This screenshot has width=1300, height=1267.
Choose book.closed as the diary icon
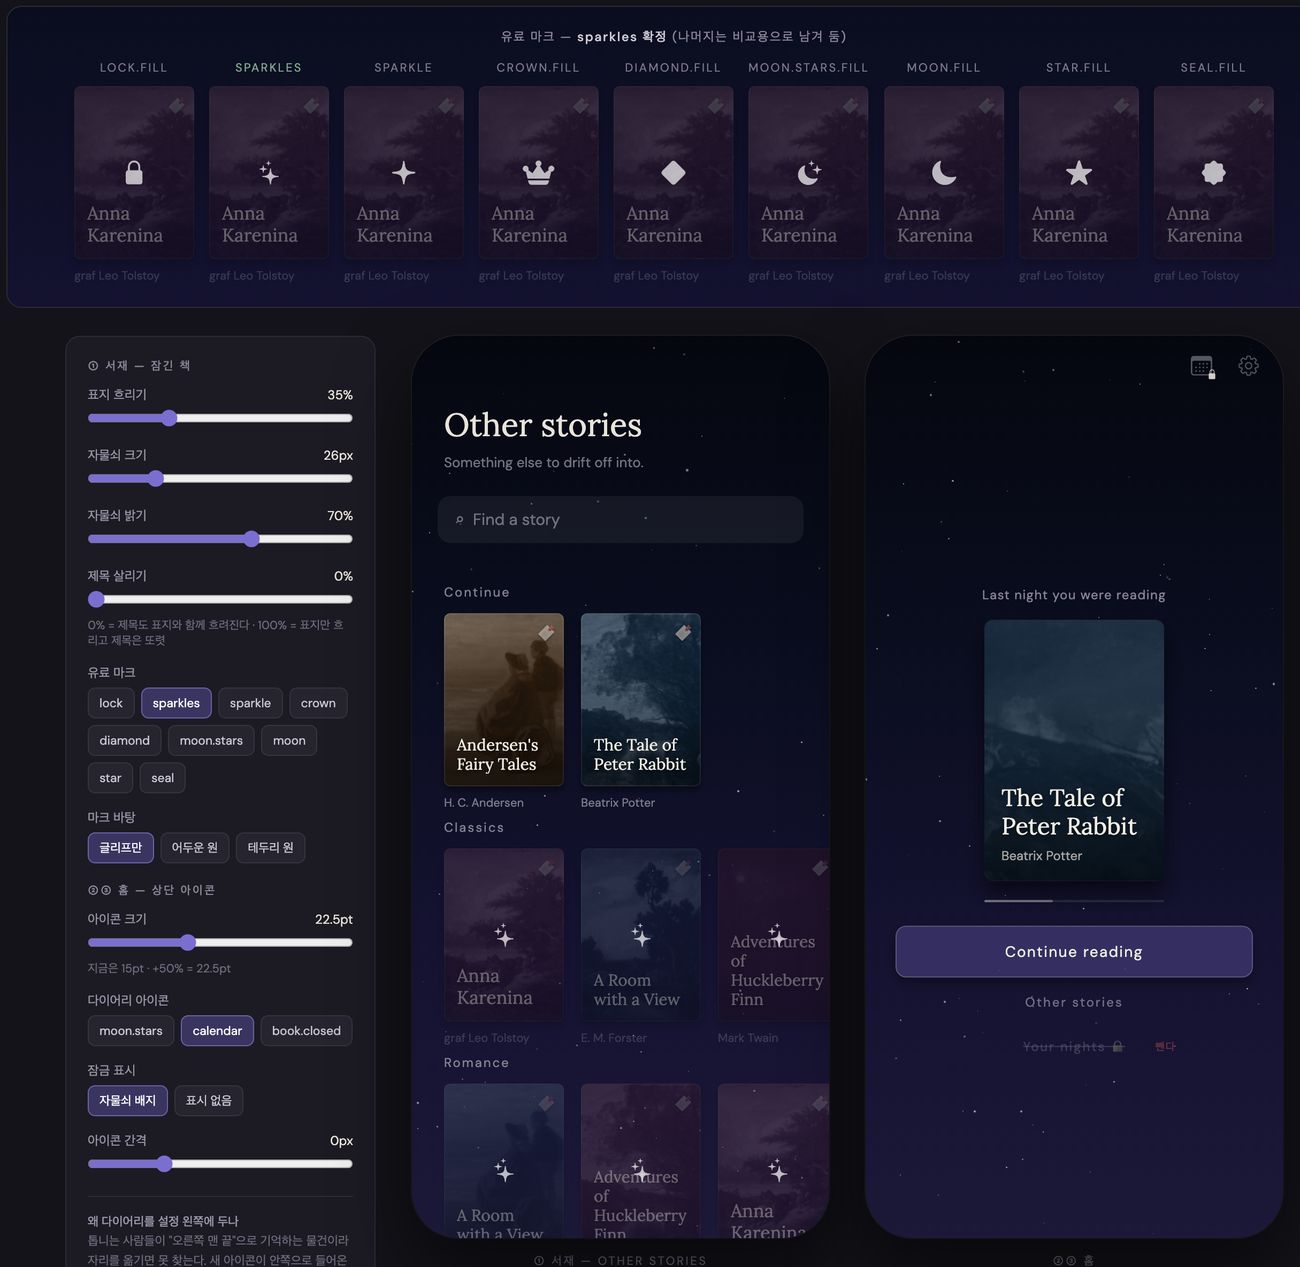click(x=306, y=1031)
